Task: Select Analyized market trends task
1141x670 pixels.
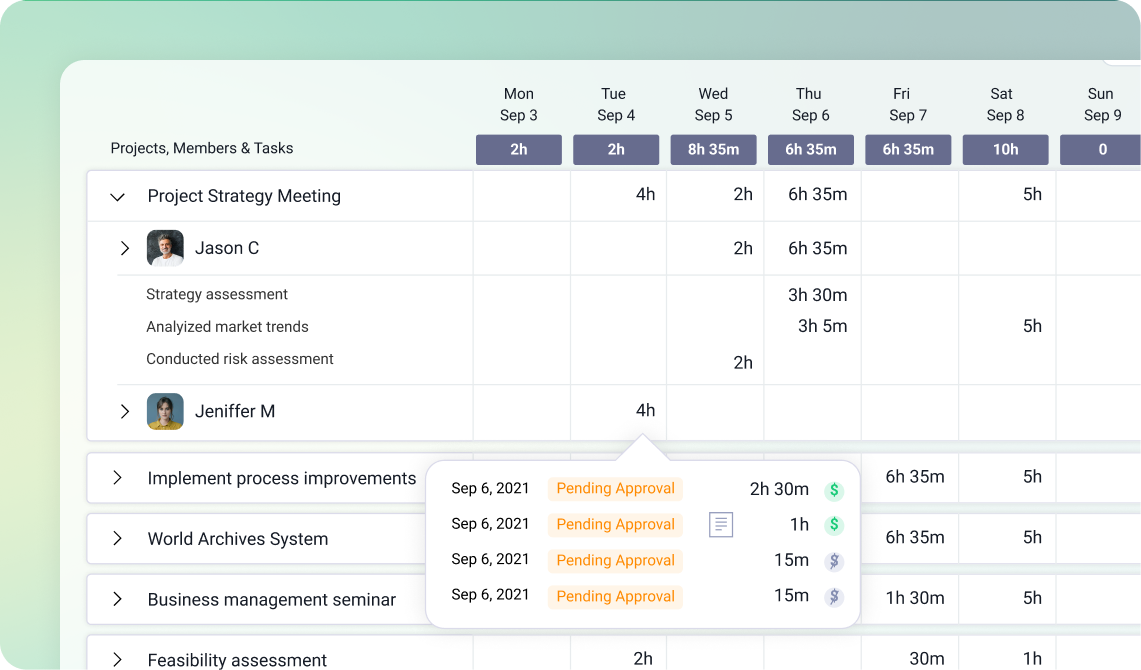Action: (227, 327)
